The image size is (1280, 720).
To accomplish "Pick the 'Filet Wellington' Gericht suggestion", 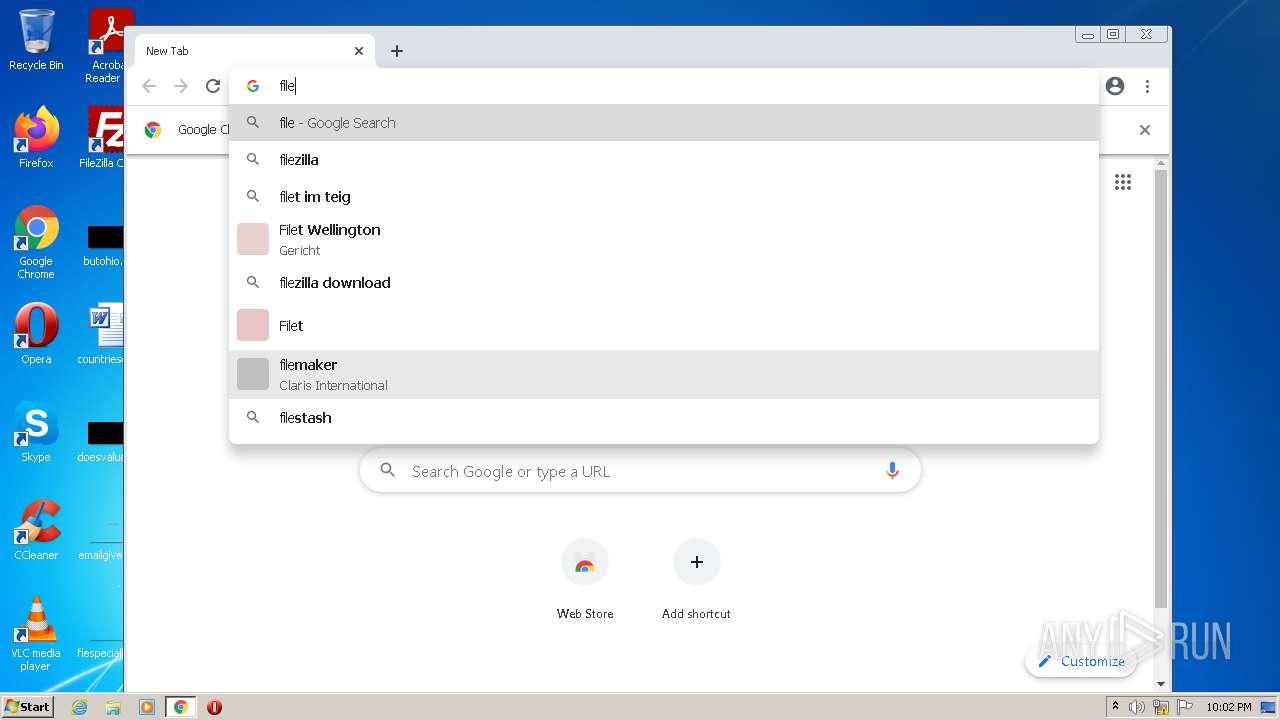I will pyautogui.click(x=664, y=239).
